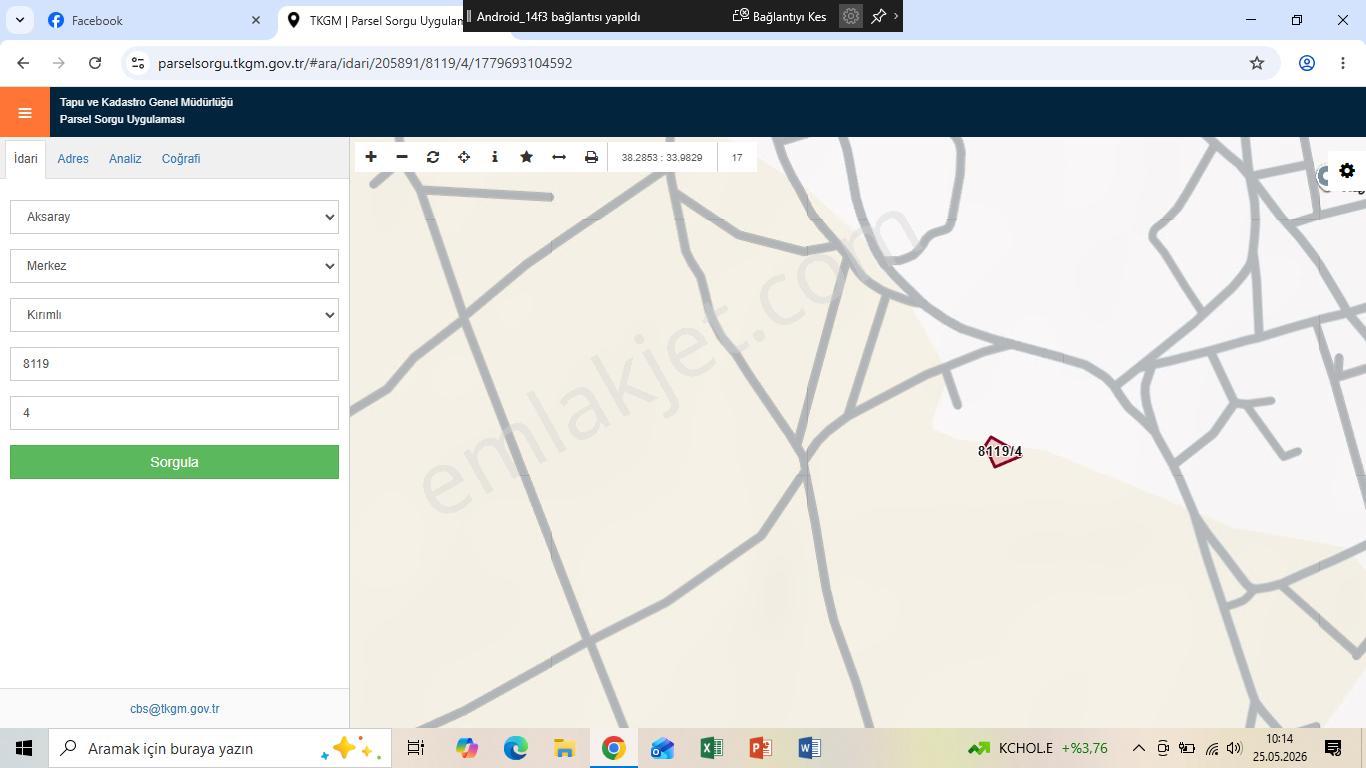Viewport: 1366px width, 768px height.
Task: Expand the Aksaray province dropdown
Action: [174, 217]
